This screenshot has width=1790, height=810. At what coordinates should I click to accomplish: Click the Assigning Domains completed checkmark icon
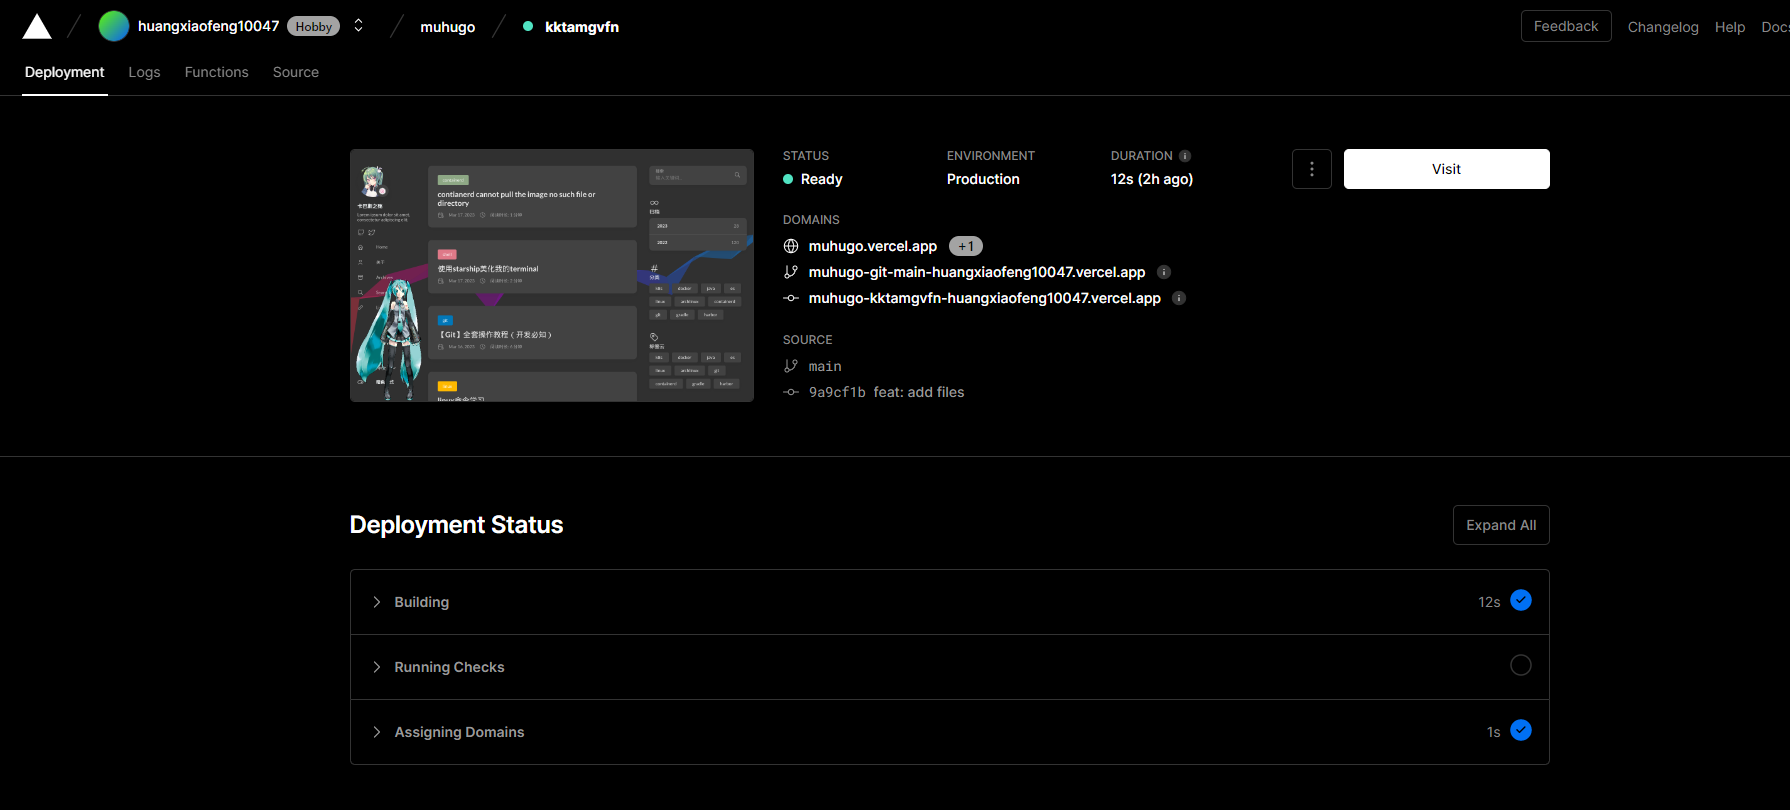pos(1521,730)
